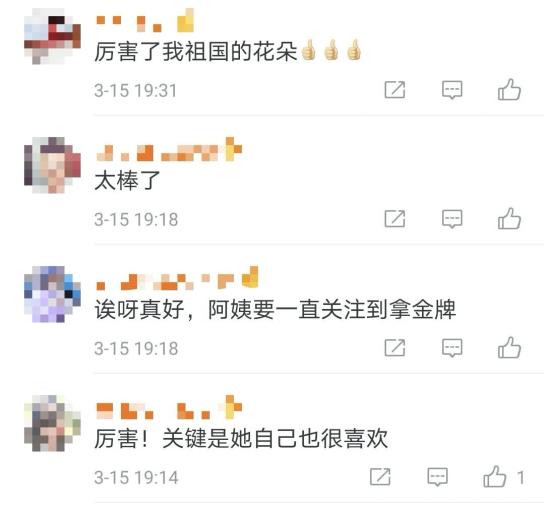Reply to the 阿姨要一直关注到拿金牌 comment

452,348
